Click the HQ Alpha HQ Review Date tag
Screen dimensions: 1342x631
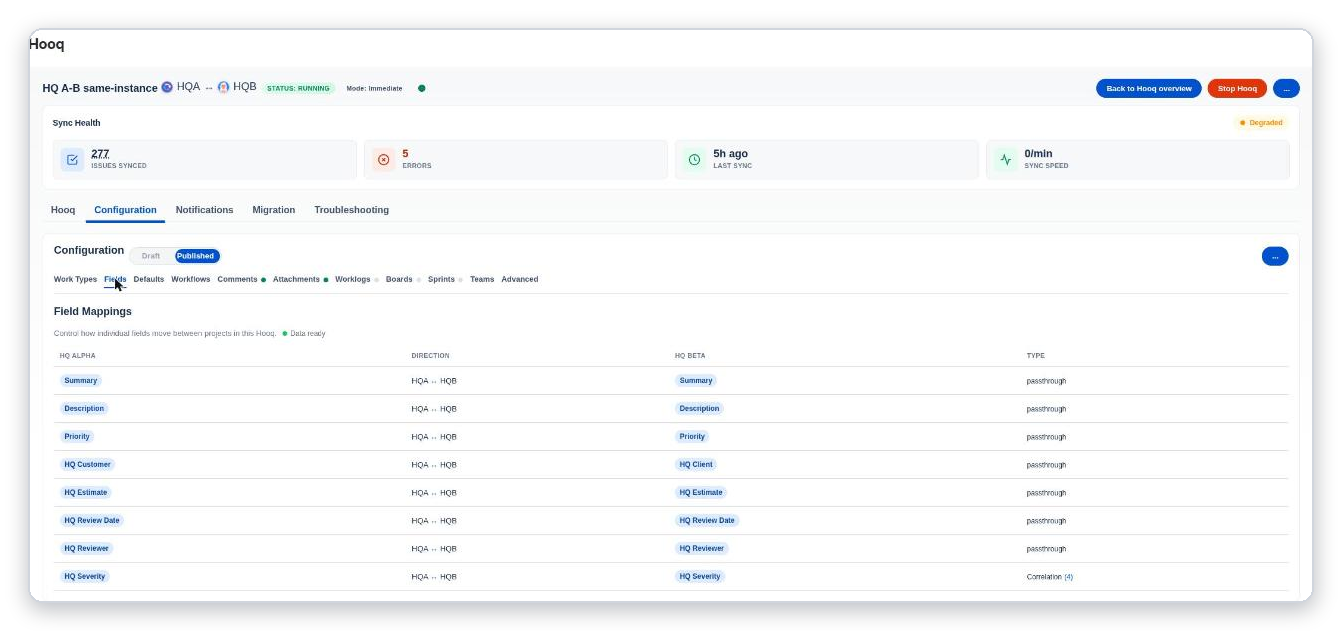(91, 521)
